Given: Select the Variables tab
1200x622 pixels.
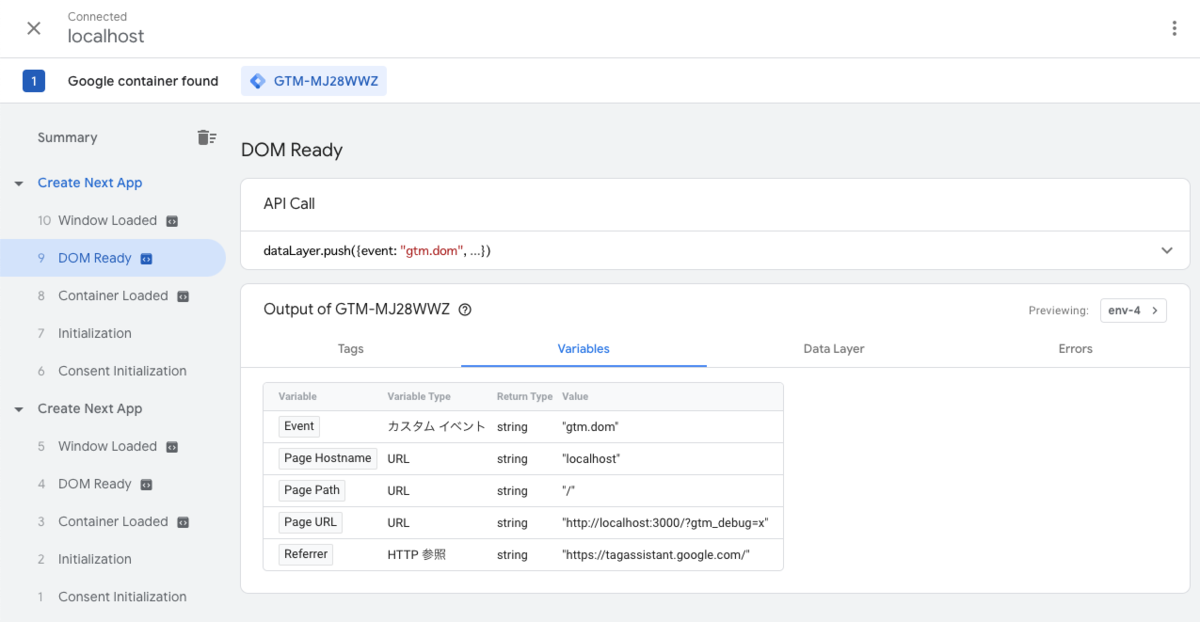Looking at the screenshot, I should point(584,349).
